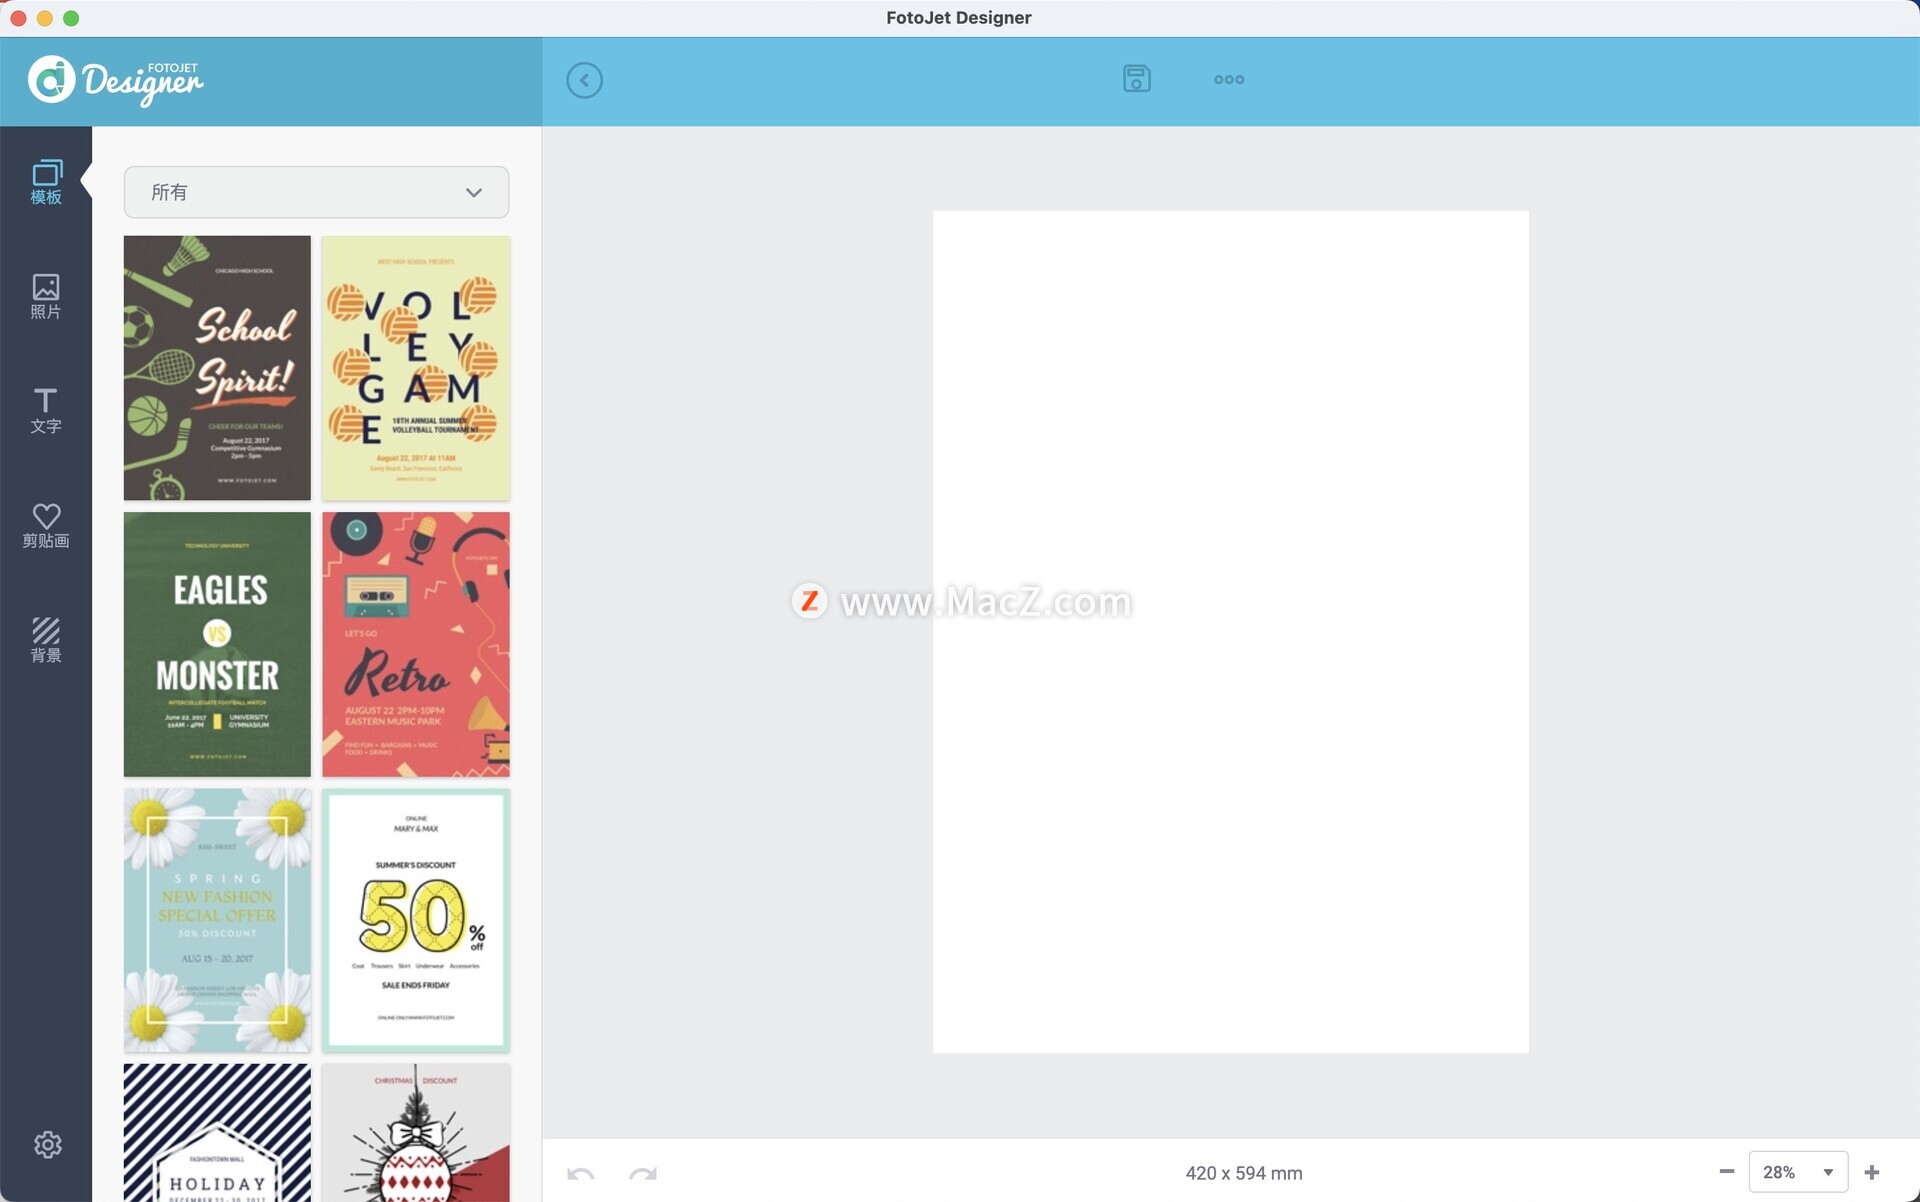This screenshot has height=1202, width=1920.
Task: Open the Clipart (剪贴画) panel
Action: point(46,525)
